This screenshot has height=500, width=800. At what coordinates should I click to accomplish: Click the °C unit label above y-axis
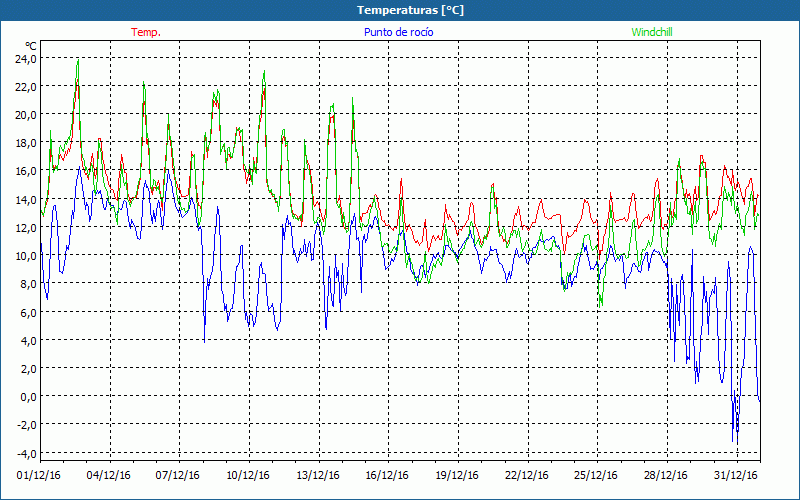(x=30, y=46)
